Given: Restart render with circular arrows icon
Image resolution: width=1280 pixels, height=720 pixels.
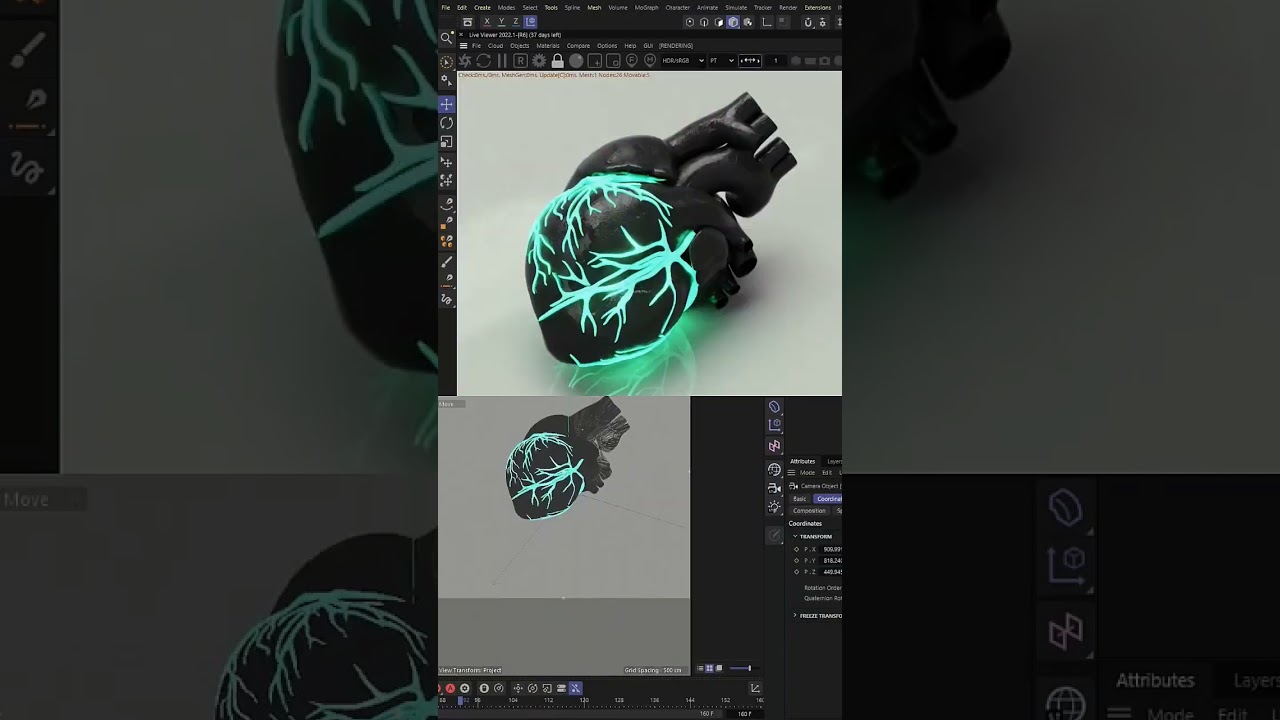Looking at the screenshot, I should pos(483,61).
